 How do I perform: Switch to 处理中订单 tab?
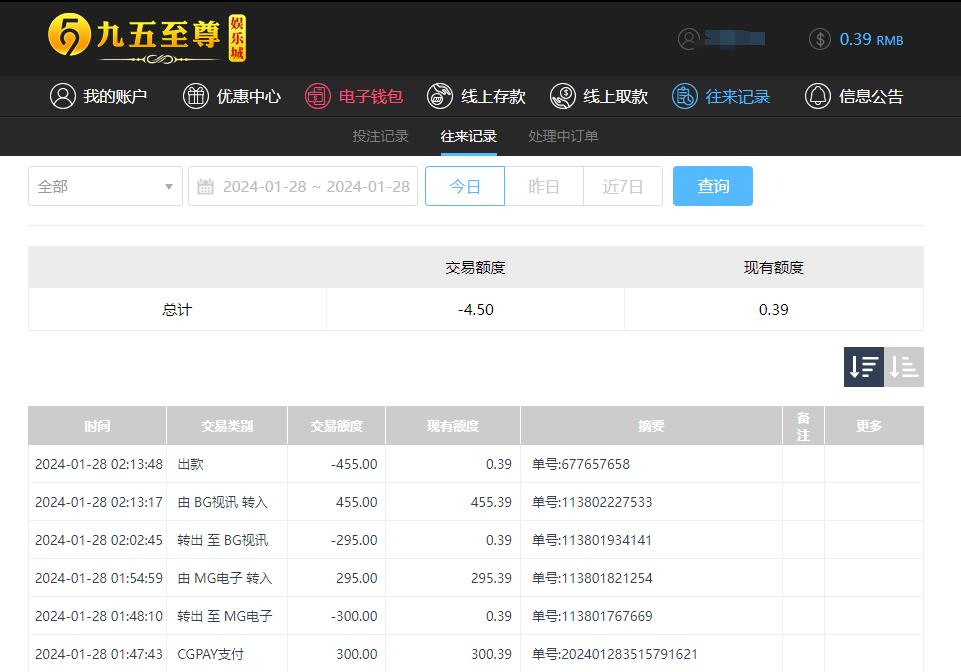pos(563,136)
